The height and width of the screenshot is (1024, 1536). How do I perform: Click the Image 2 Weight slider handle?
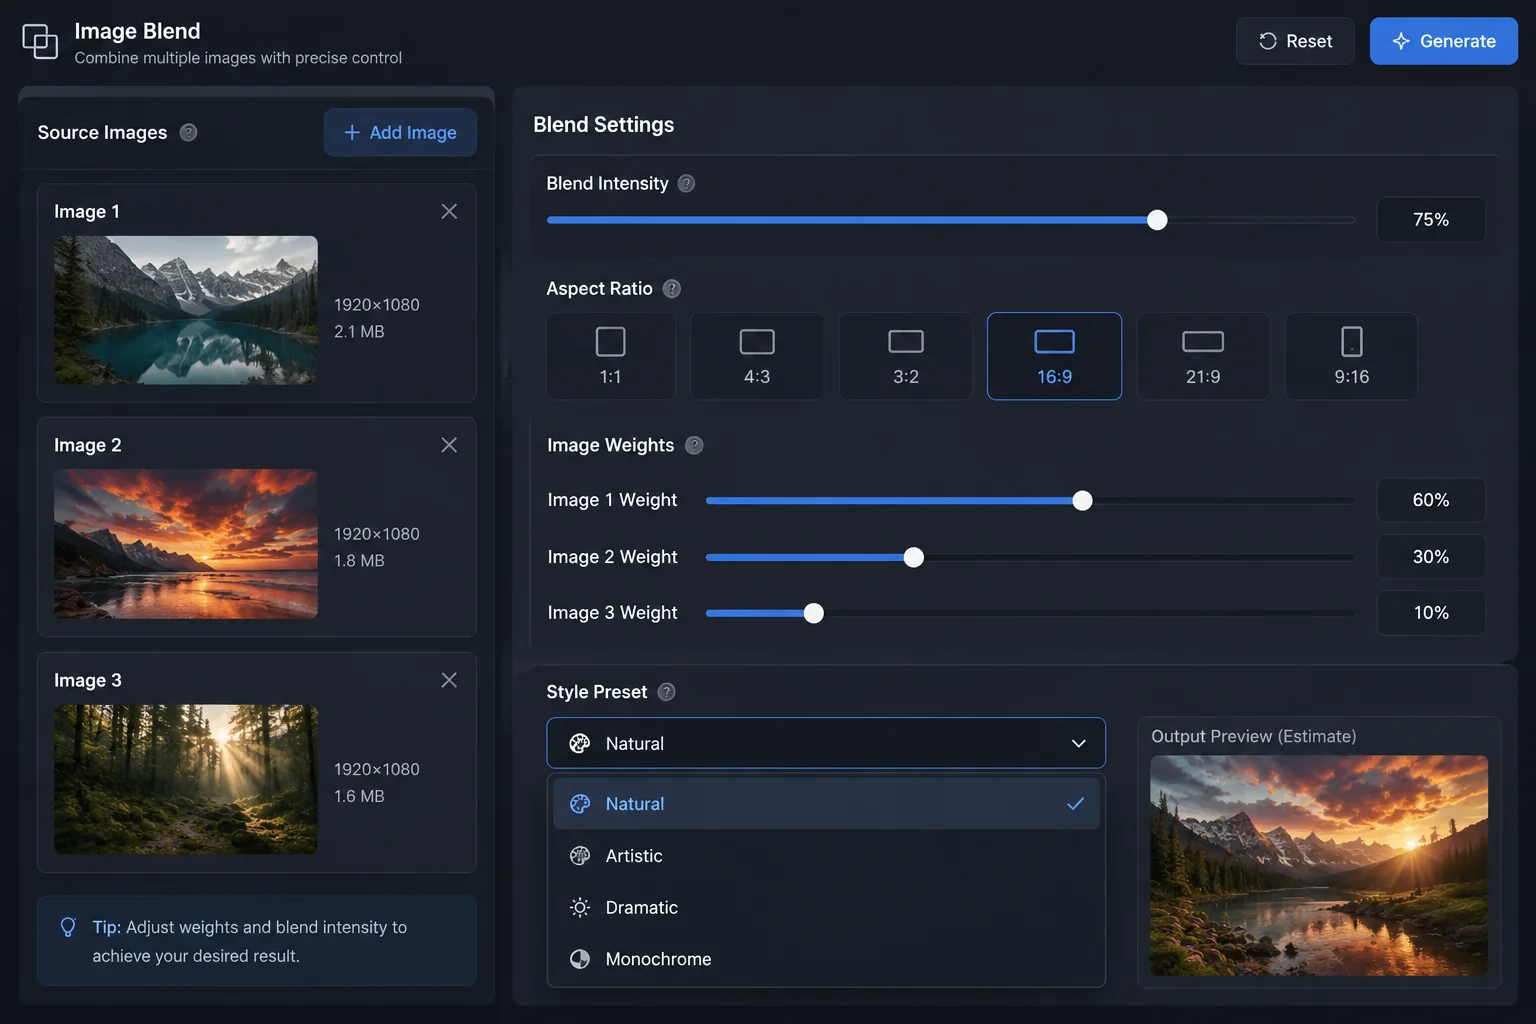913,557
